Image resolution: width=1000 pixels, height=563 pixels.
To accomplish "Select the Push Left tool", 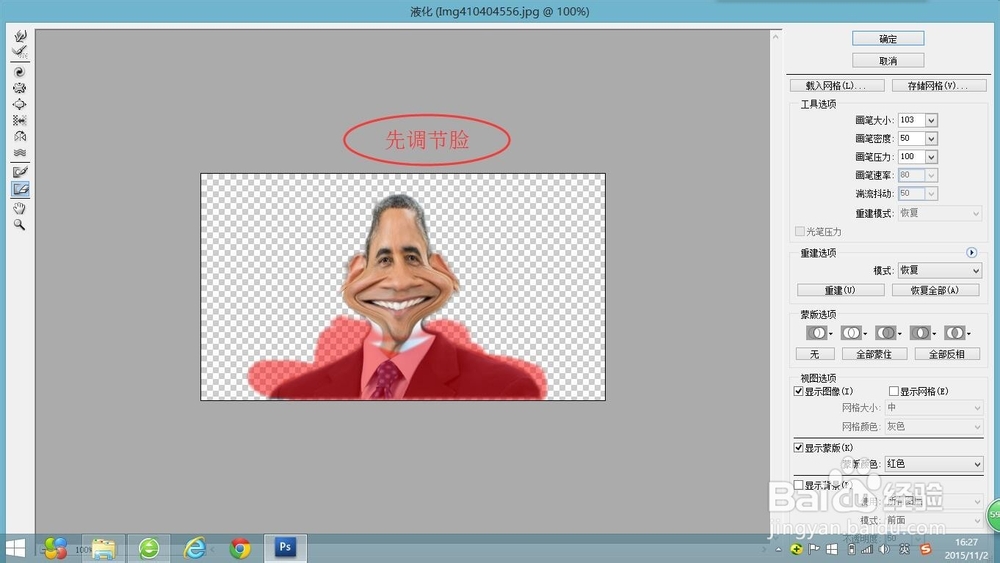I will point(20,120).
